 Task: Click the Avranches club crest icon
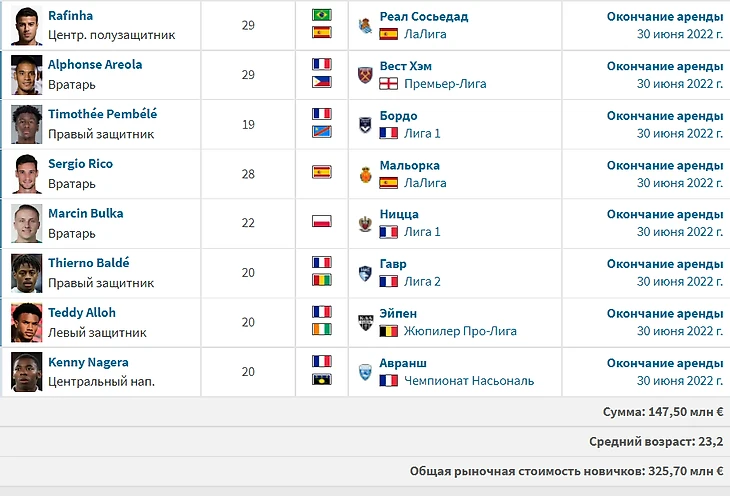click(365, 372)
